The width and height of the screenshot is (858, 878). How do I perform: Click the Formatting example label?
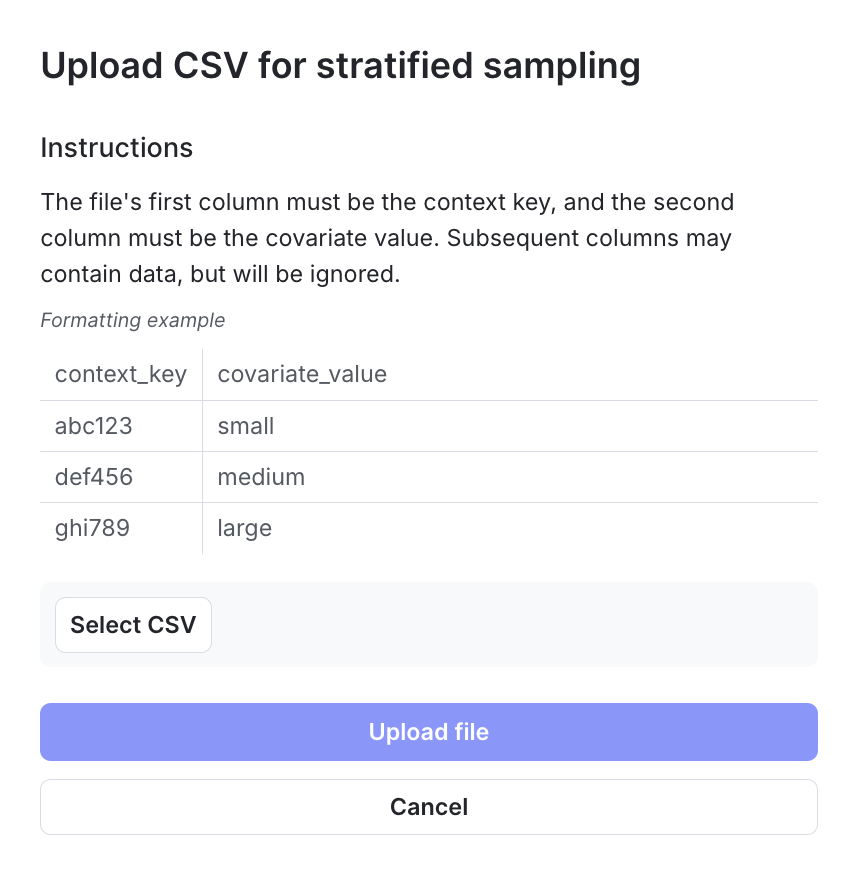(132, 320)
